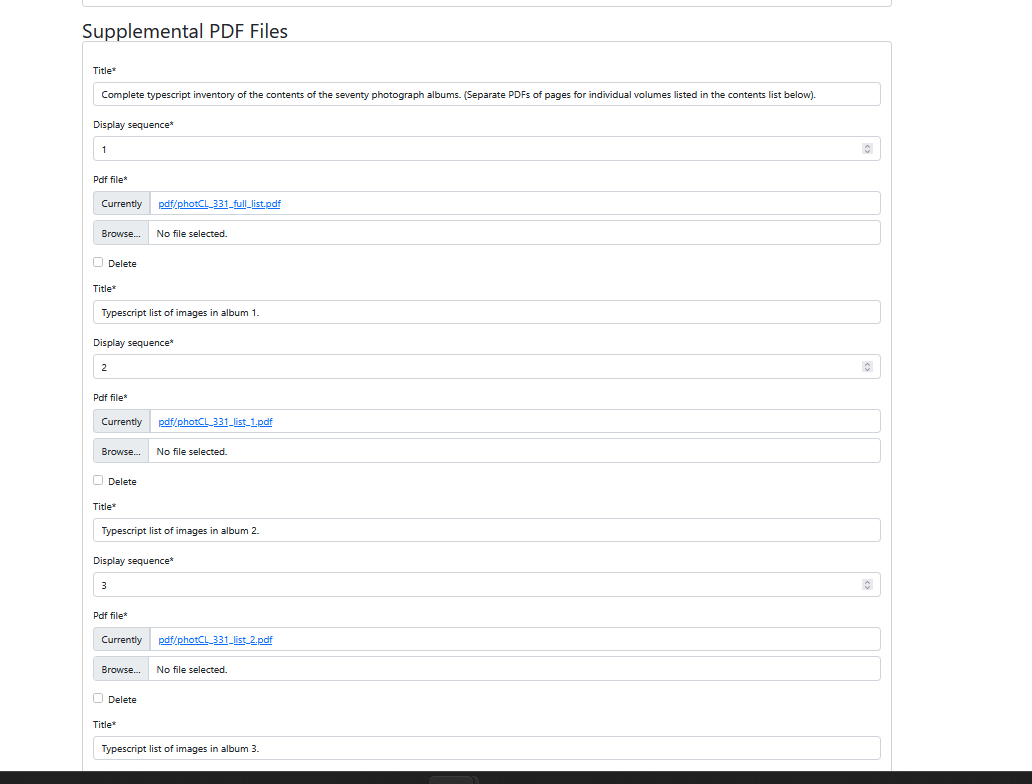Increment the third Display sequence value
The height and width of the screenshot is (784, 1032).
867,581
